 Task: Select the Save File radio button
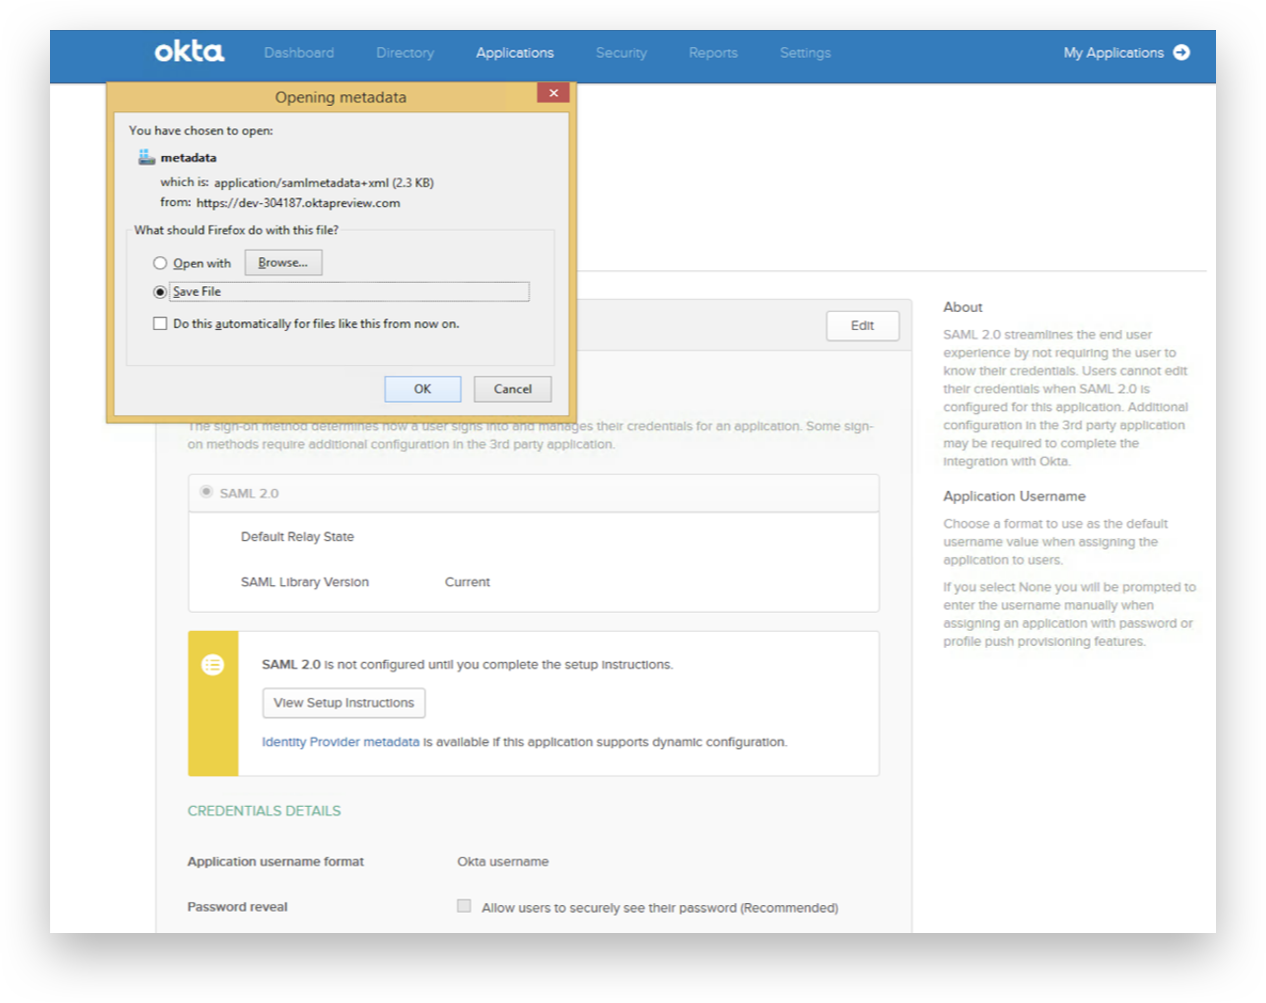tap(160, 292)
